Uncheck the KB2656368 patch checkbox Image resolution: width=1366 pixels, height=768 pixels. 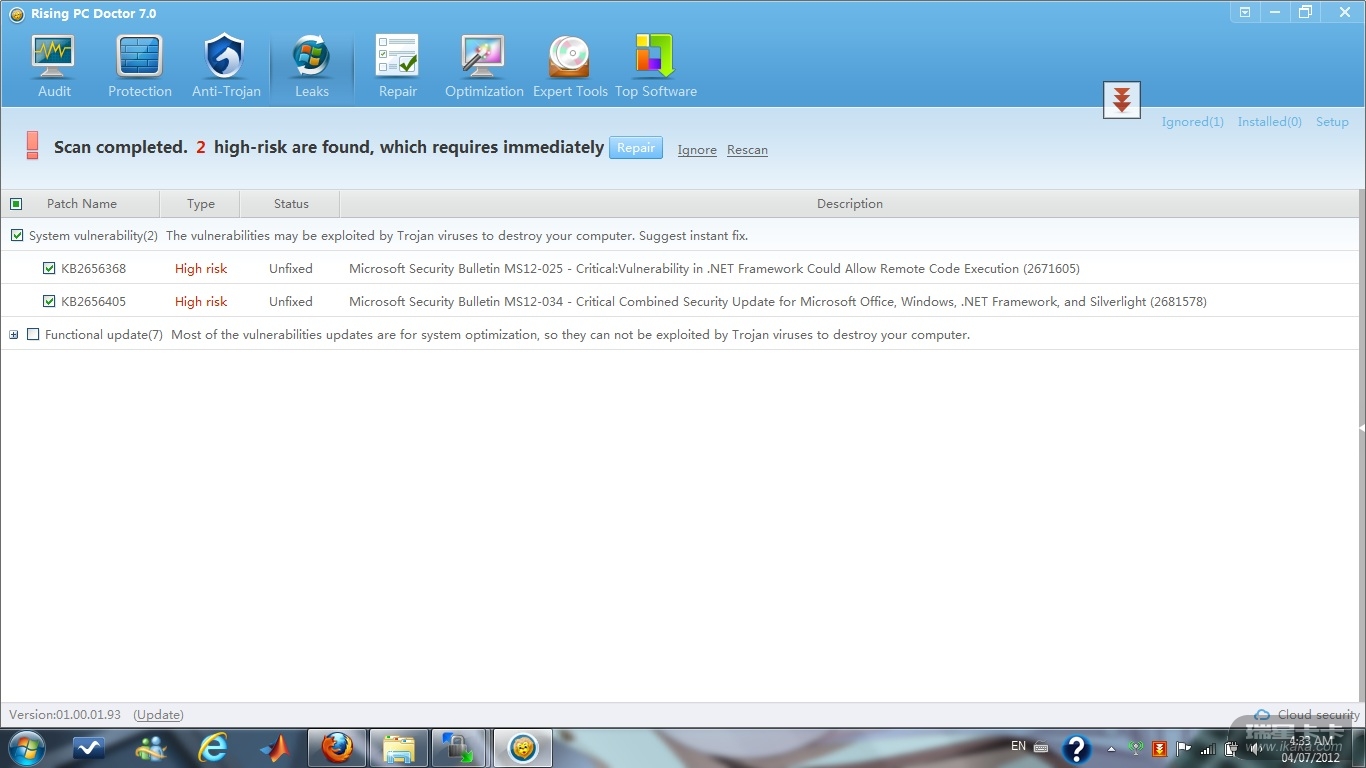click(x=49, y=269)
